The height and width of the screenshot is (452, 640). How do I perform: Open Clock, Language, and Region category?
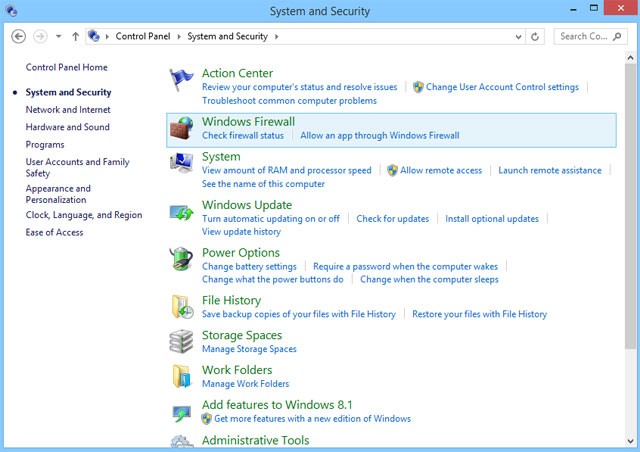tap(84, 215)
